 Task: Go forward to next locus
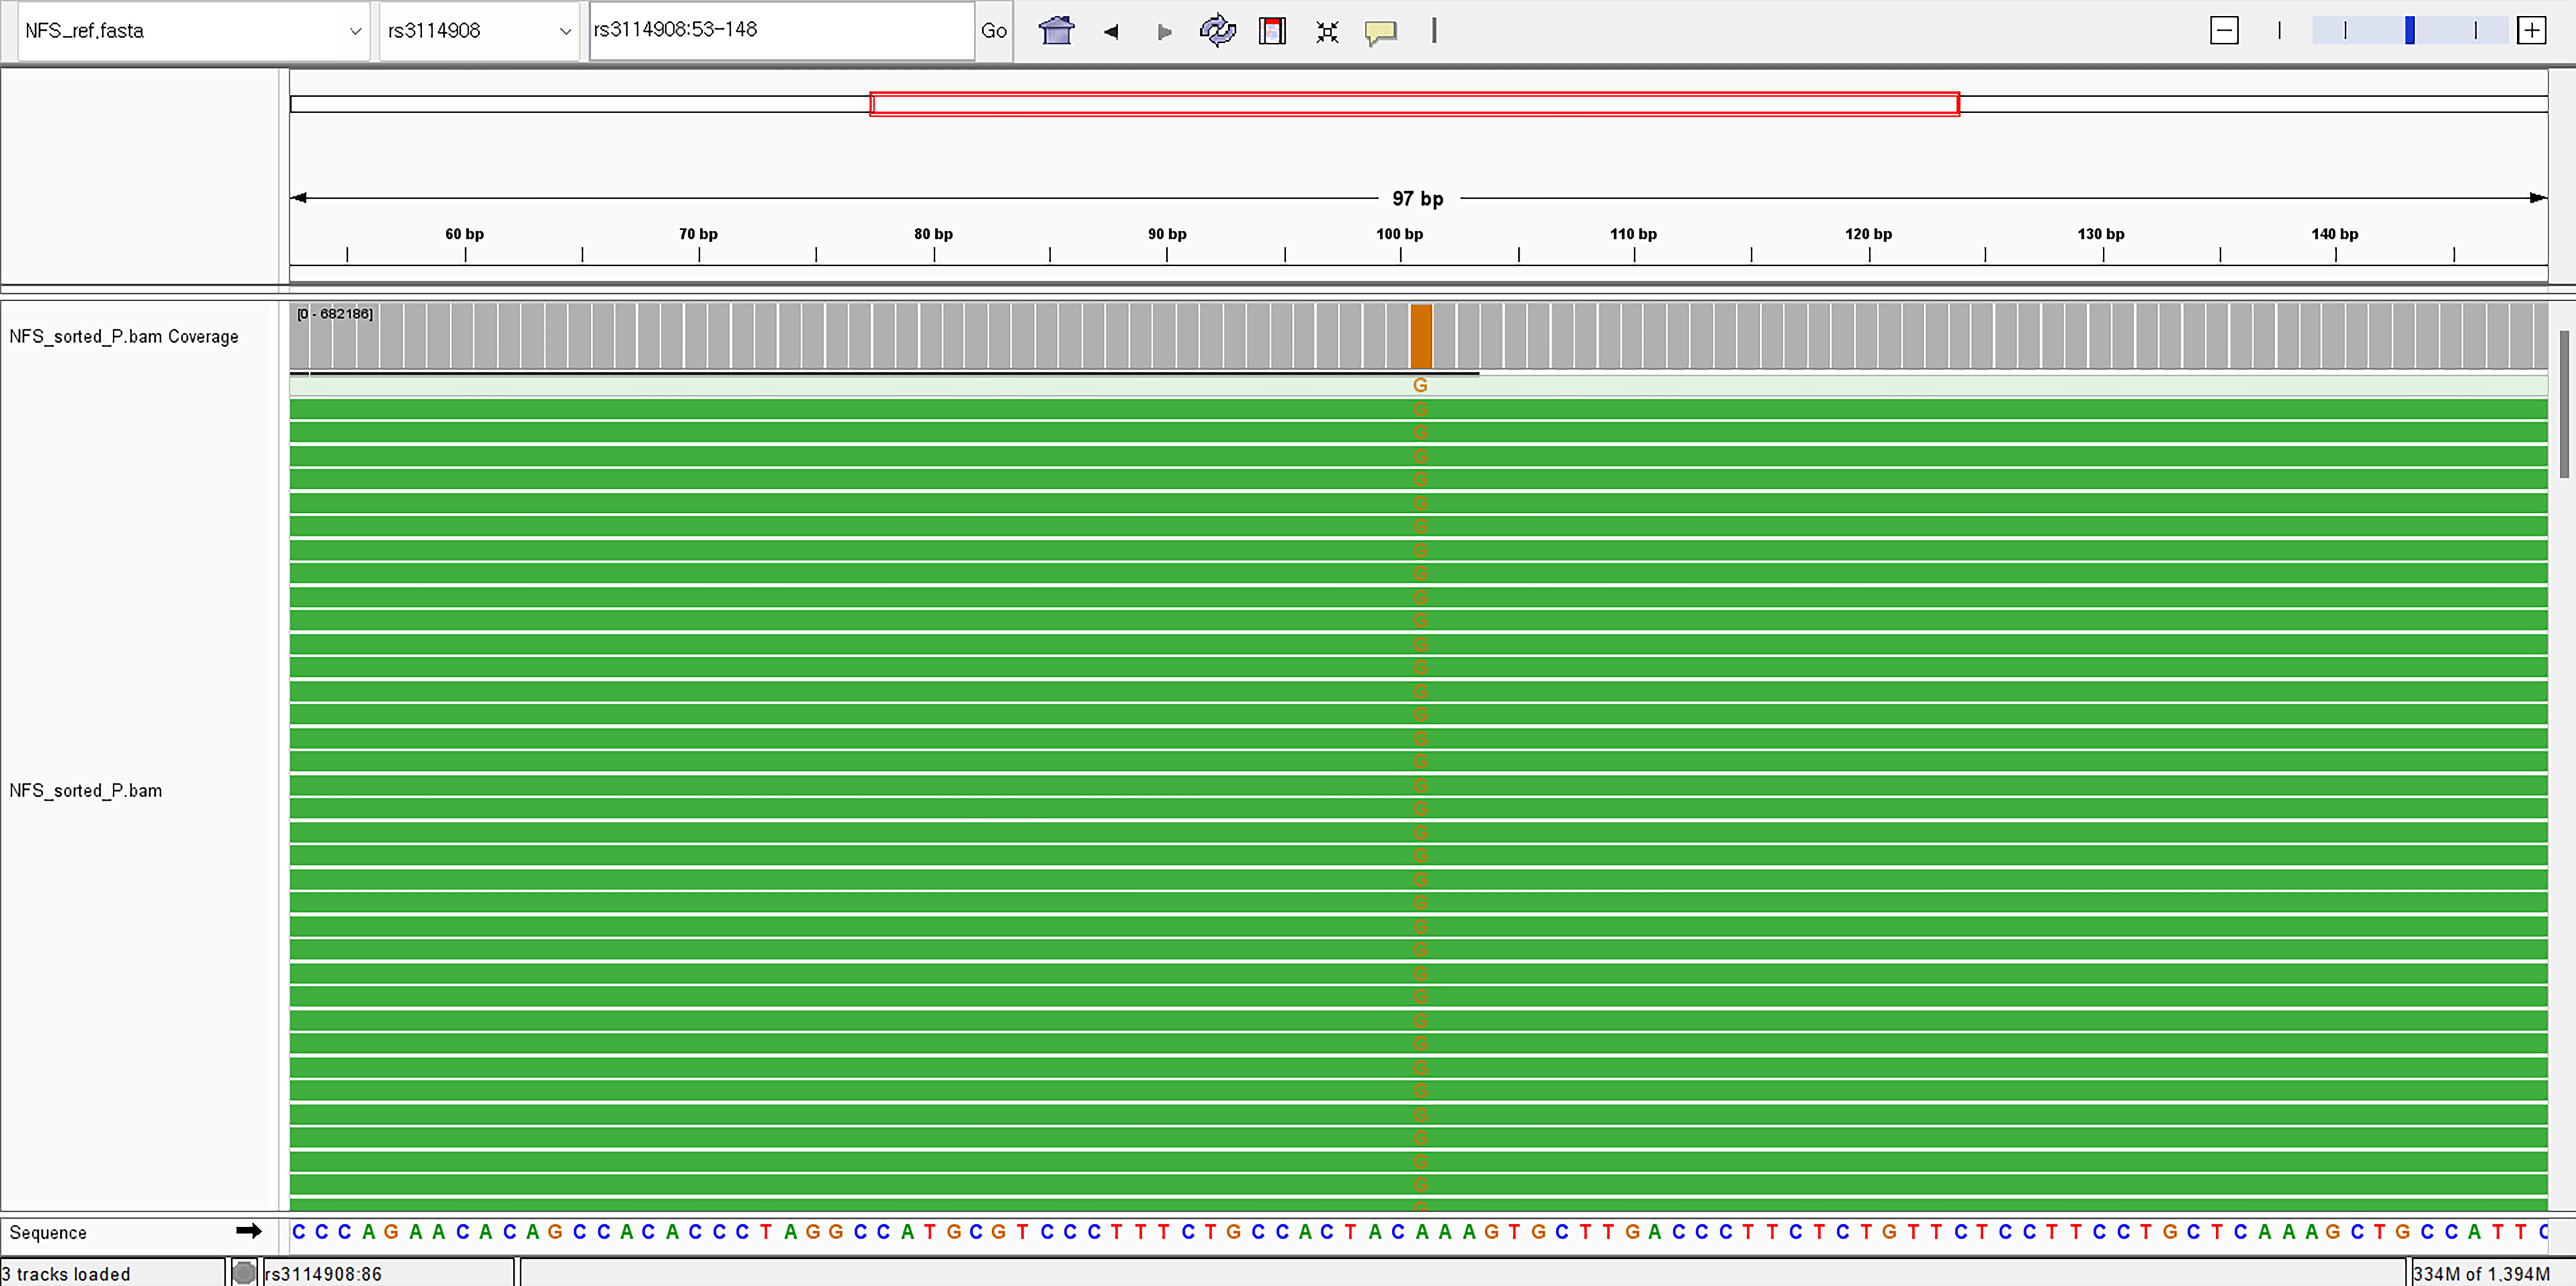[x=1164, y=31]
